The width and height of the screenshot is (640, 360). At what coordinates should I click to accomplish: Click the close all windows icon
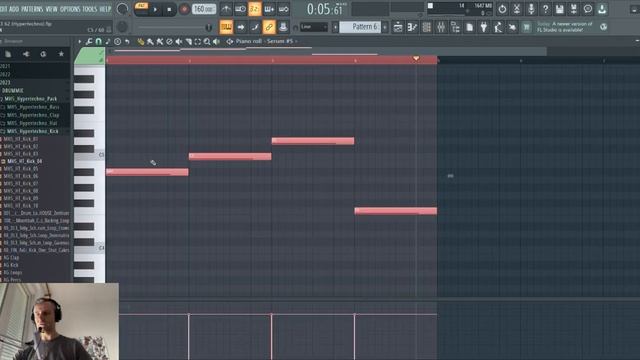[x=512, y=27]
